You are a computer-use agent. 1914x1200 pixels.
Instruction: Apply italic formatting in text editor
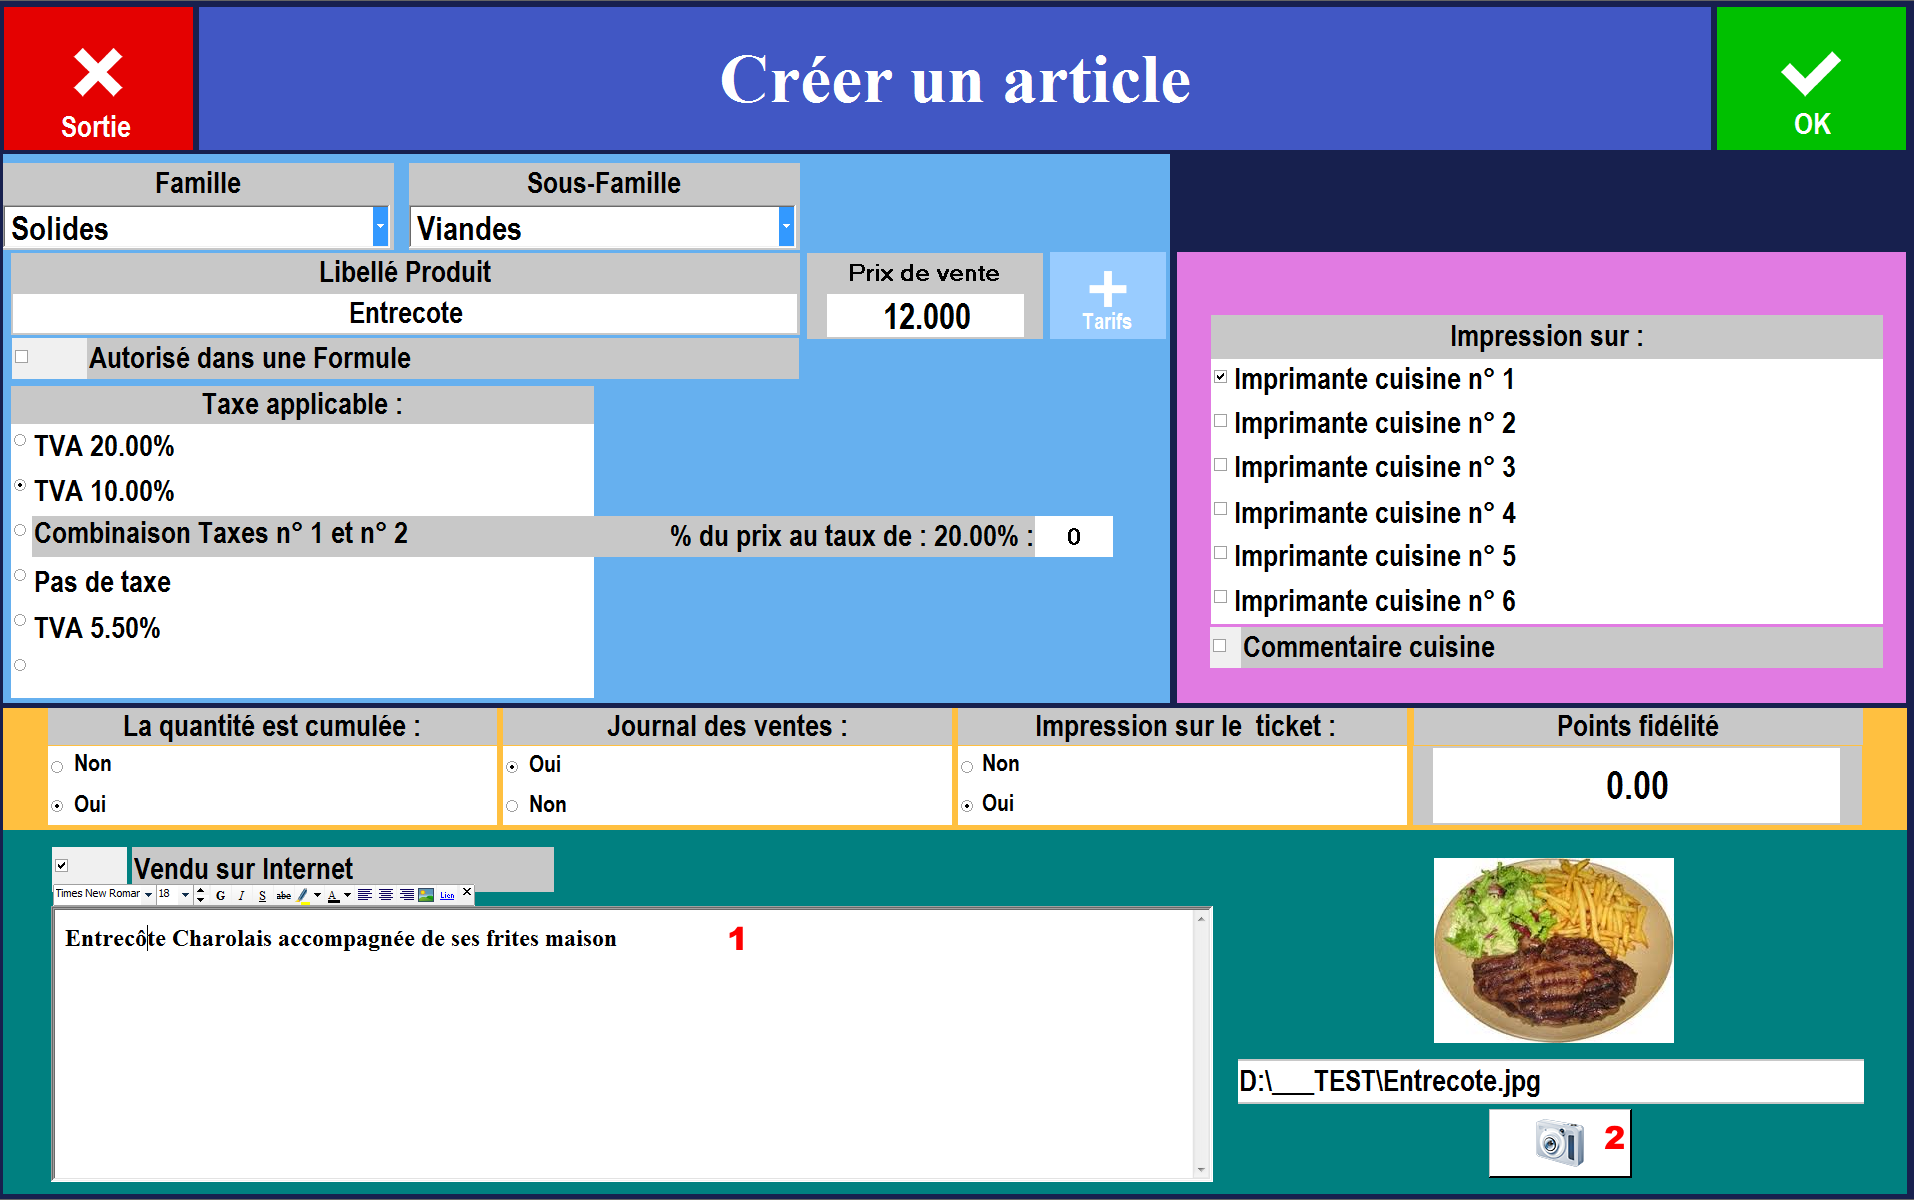[241, 895]
